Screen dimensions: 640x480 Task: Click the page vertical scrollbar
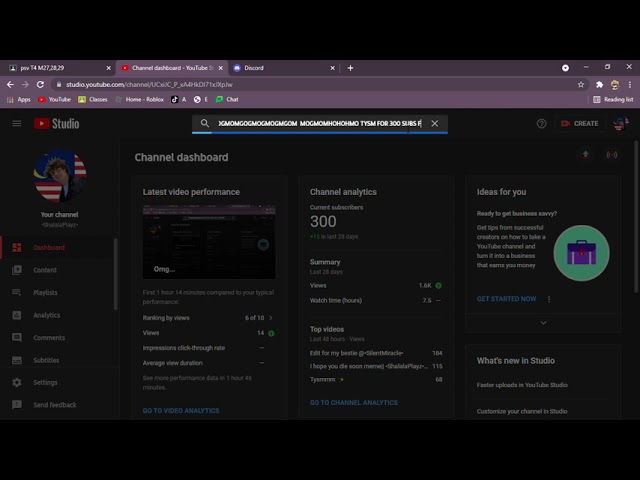(636, 216)
